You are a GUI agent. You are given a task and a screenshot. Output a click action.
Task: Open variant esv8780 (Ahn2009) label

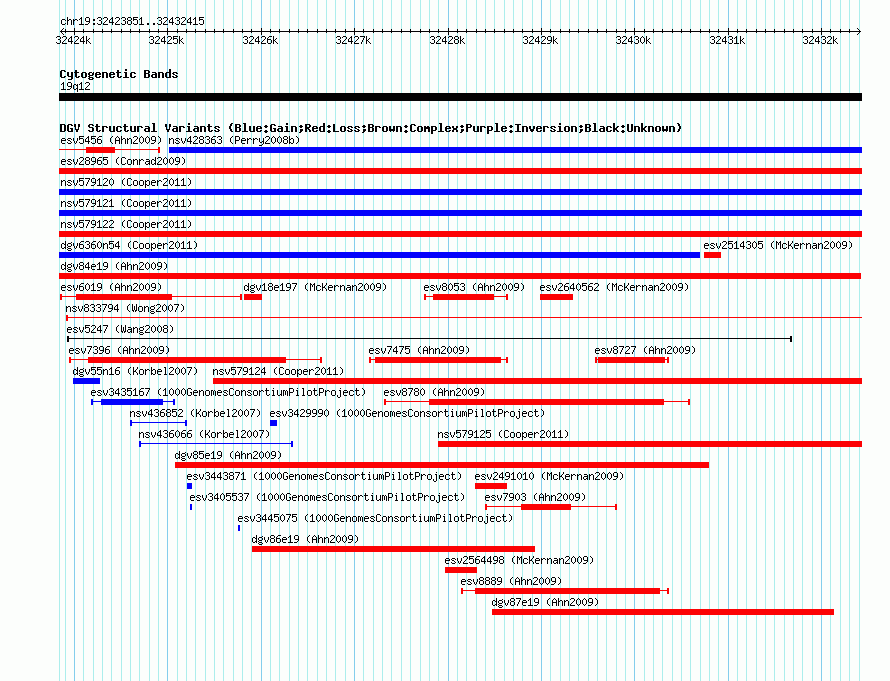pyautogui.click(x=434, y=392)
